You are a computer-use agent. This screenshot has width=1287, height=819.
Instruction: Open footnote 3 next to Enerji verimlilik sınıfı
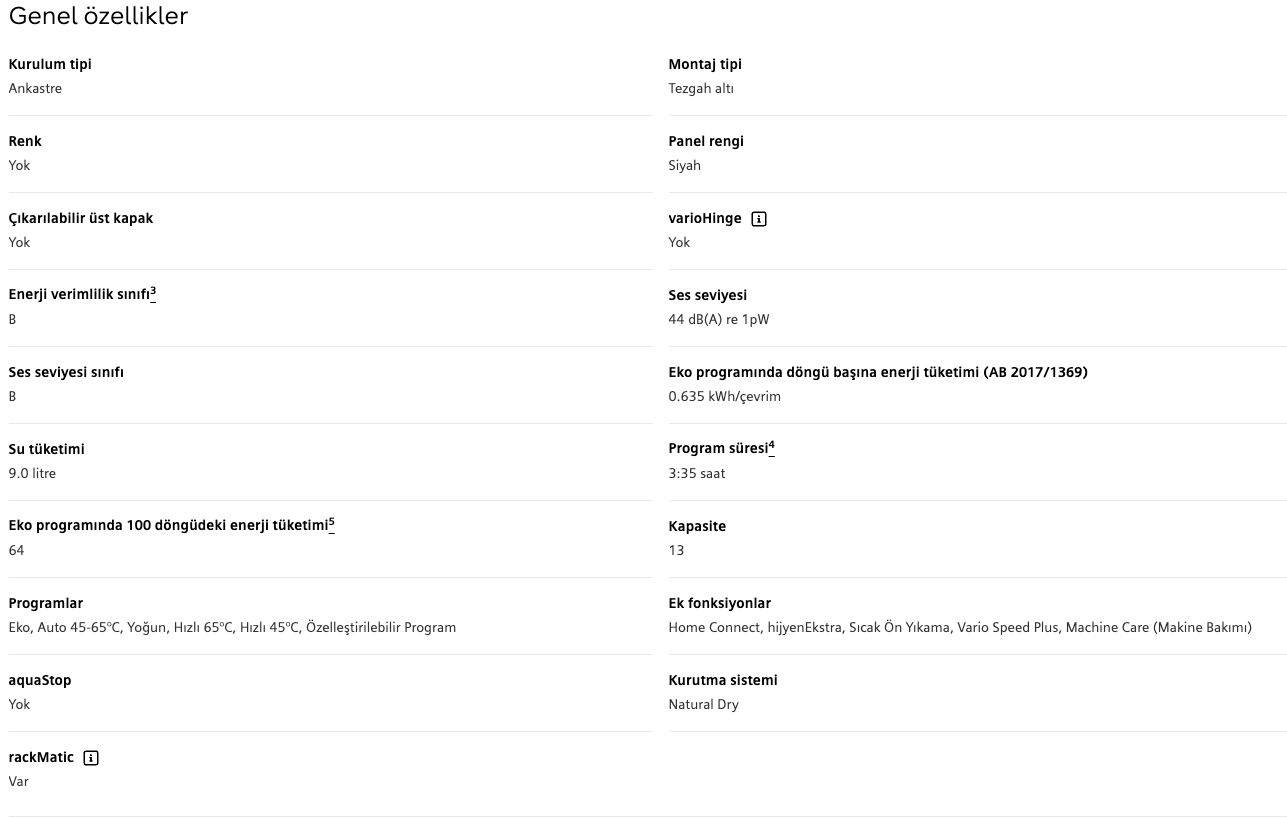153,292
